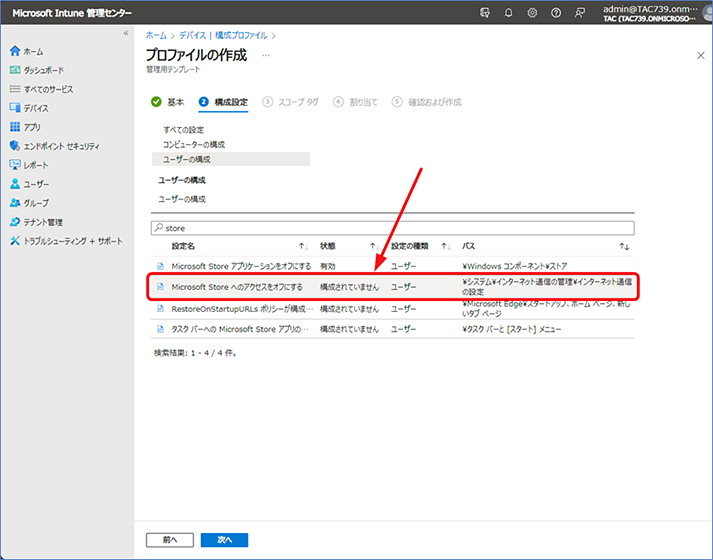
Task: Click the 次へ button
Action: pyautogui.click(x=224, y=540)
